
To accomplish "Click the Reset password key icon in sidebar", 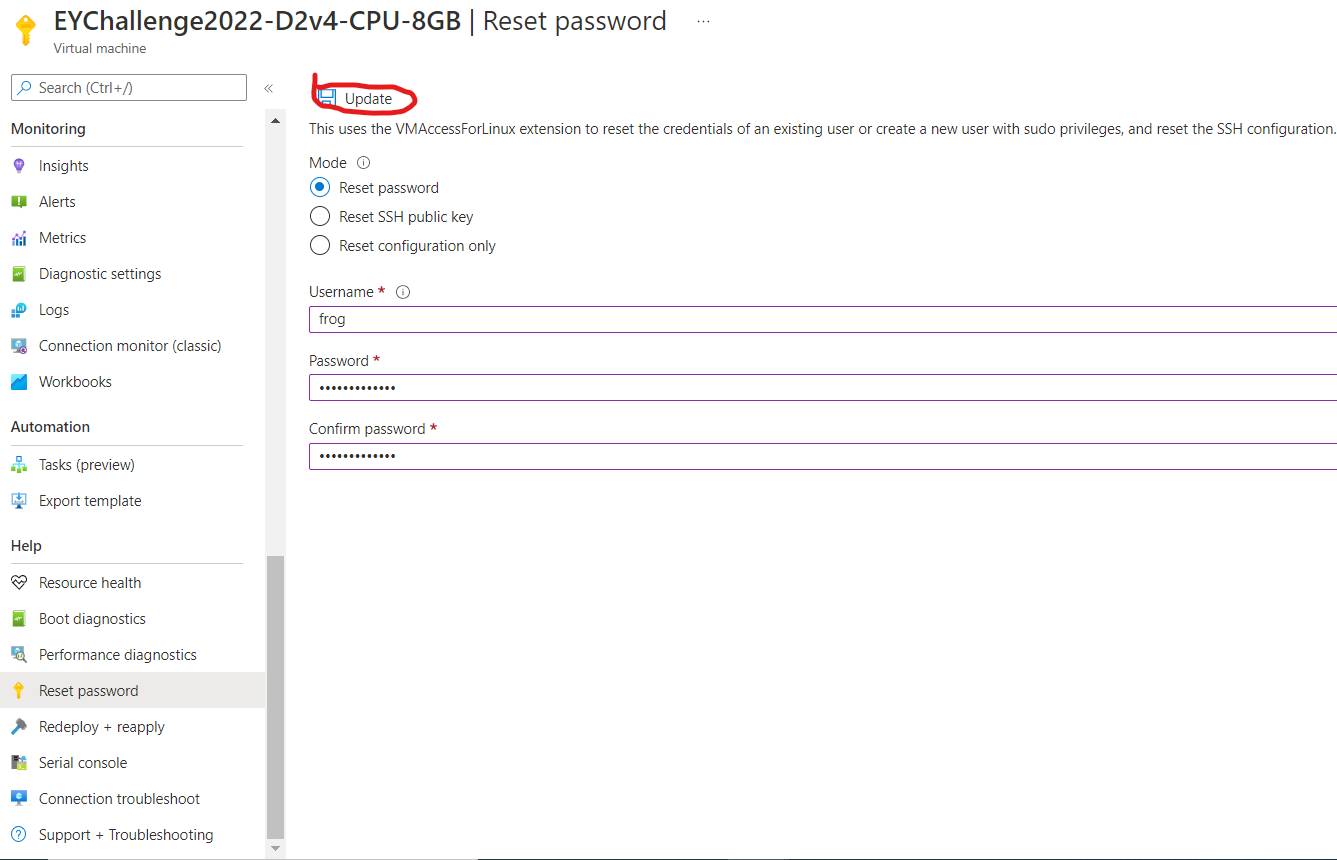I will tap(19, 691).
